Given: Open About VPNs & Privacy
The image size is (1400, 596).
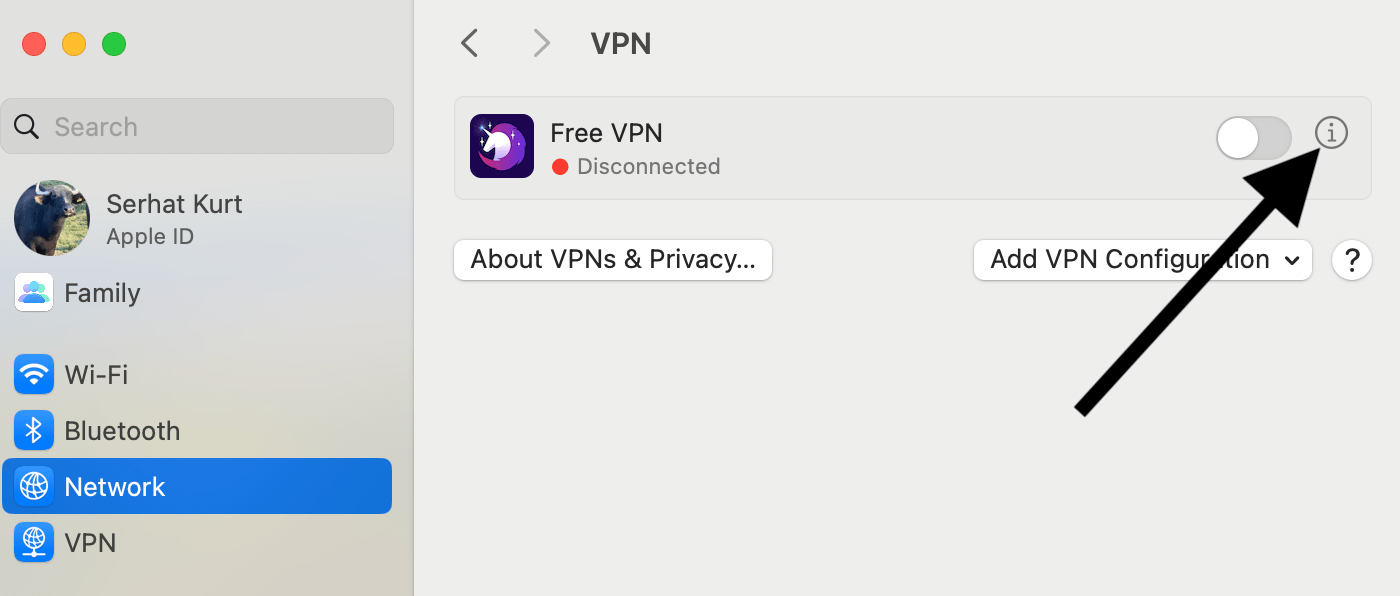Looking at the screenshot, I should click(613, 260).
